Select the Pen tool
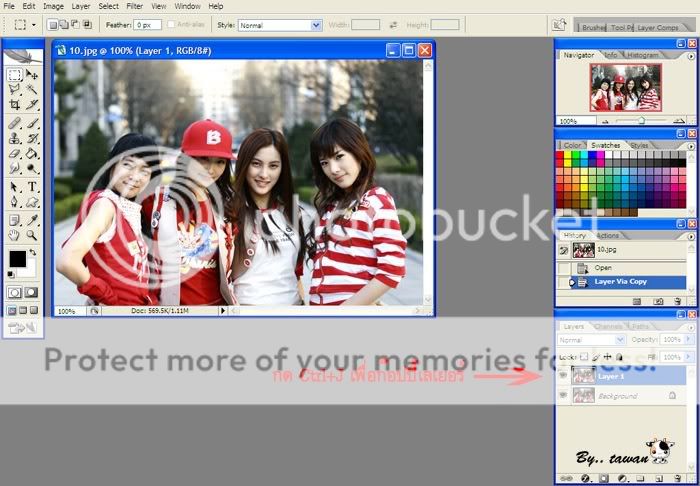Viewport: 700px width, 486px height. (x=15, y=202)
